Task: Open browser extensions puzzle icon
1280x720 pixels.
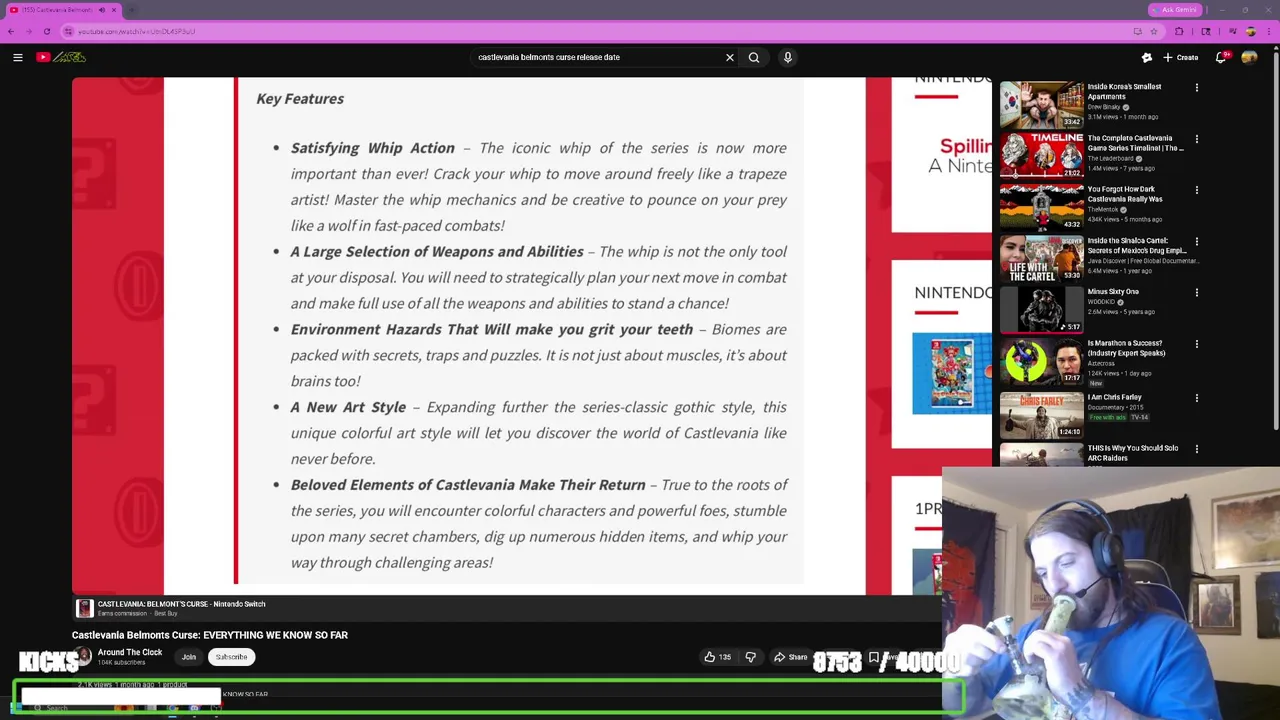Action: tap(1179, 31)
